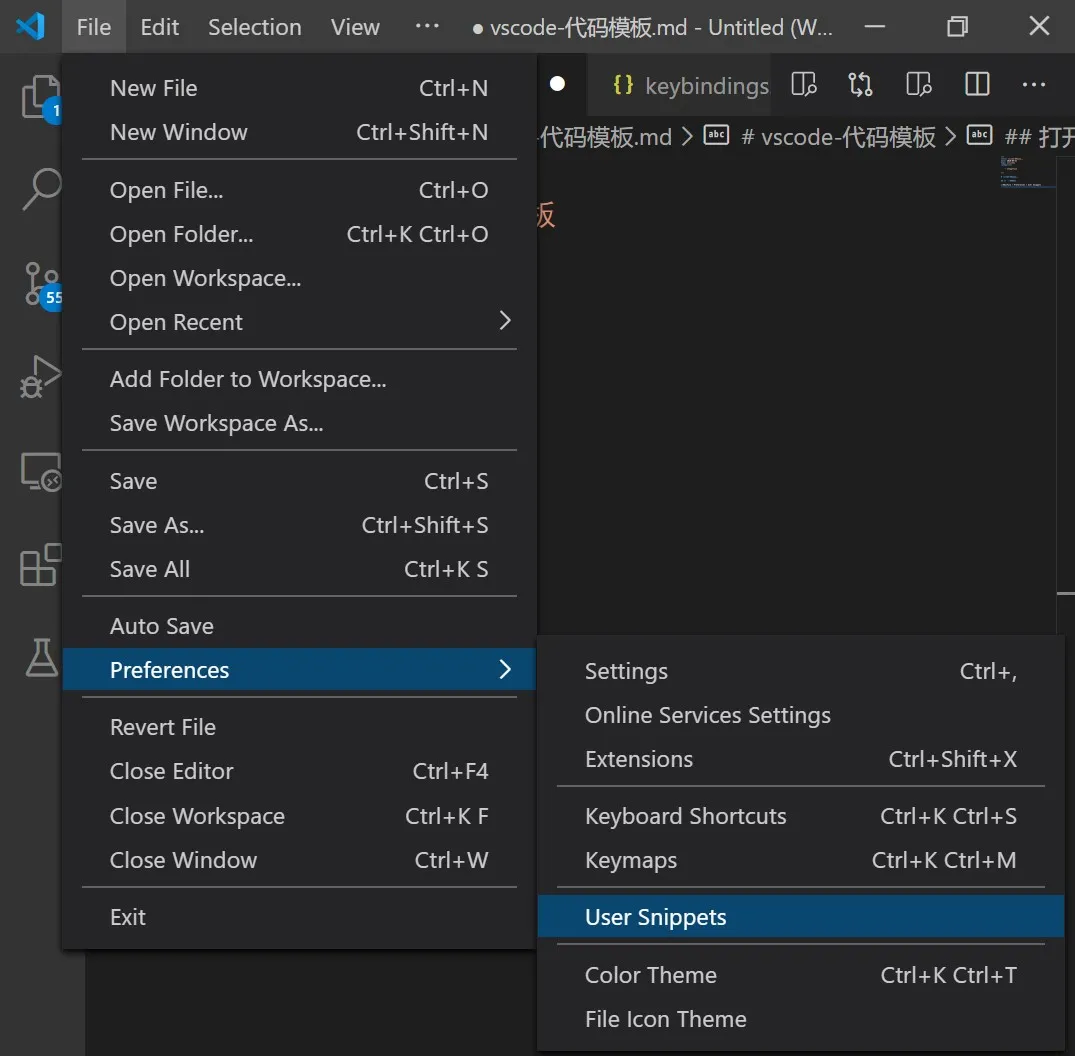Screen dimensions: 1075x1056
Task: Click the compare changes arrows icon
Action: click(860, 85)
